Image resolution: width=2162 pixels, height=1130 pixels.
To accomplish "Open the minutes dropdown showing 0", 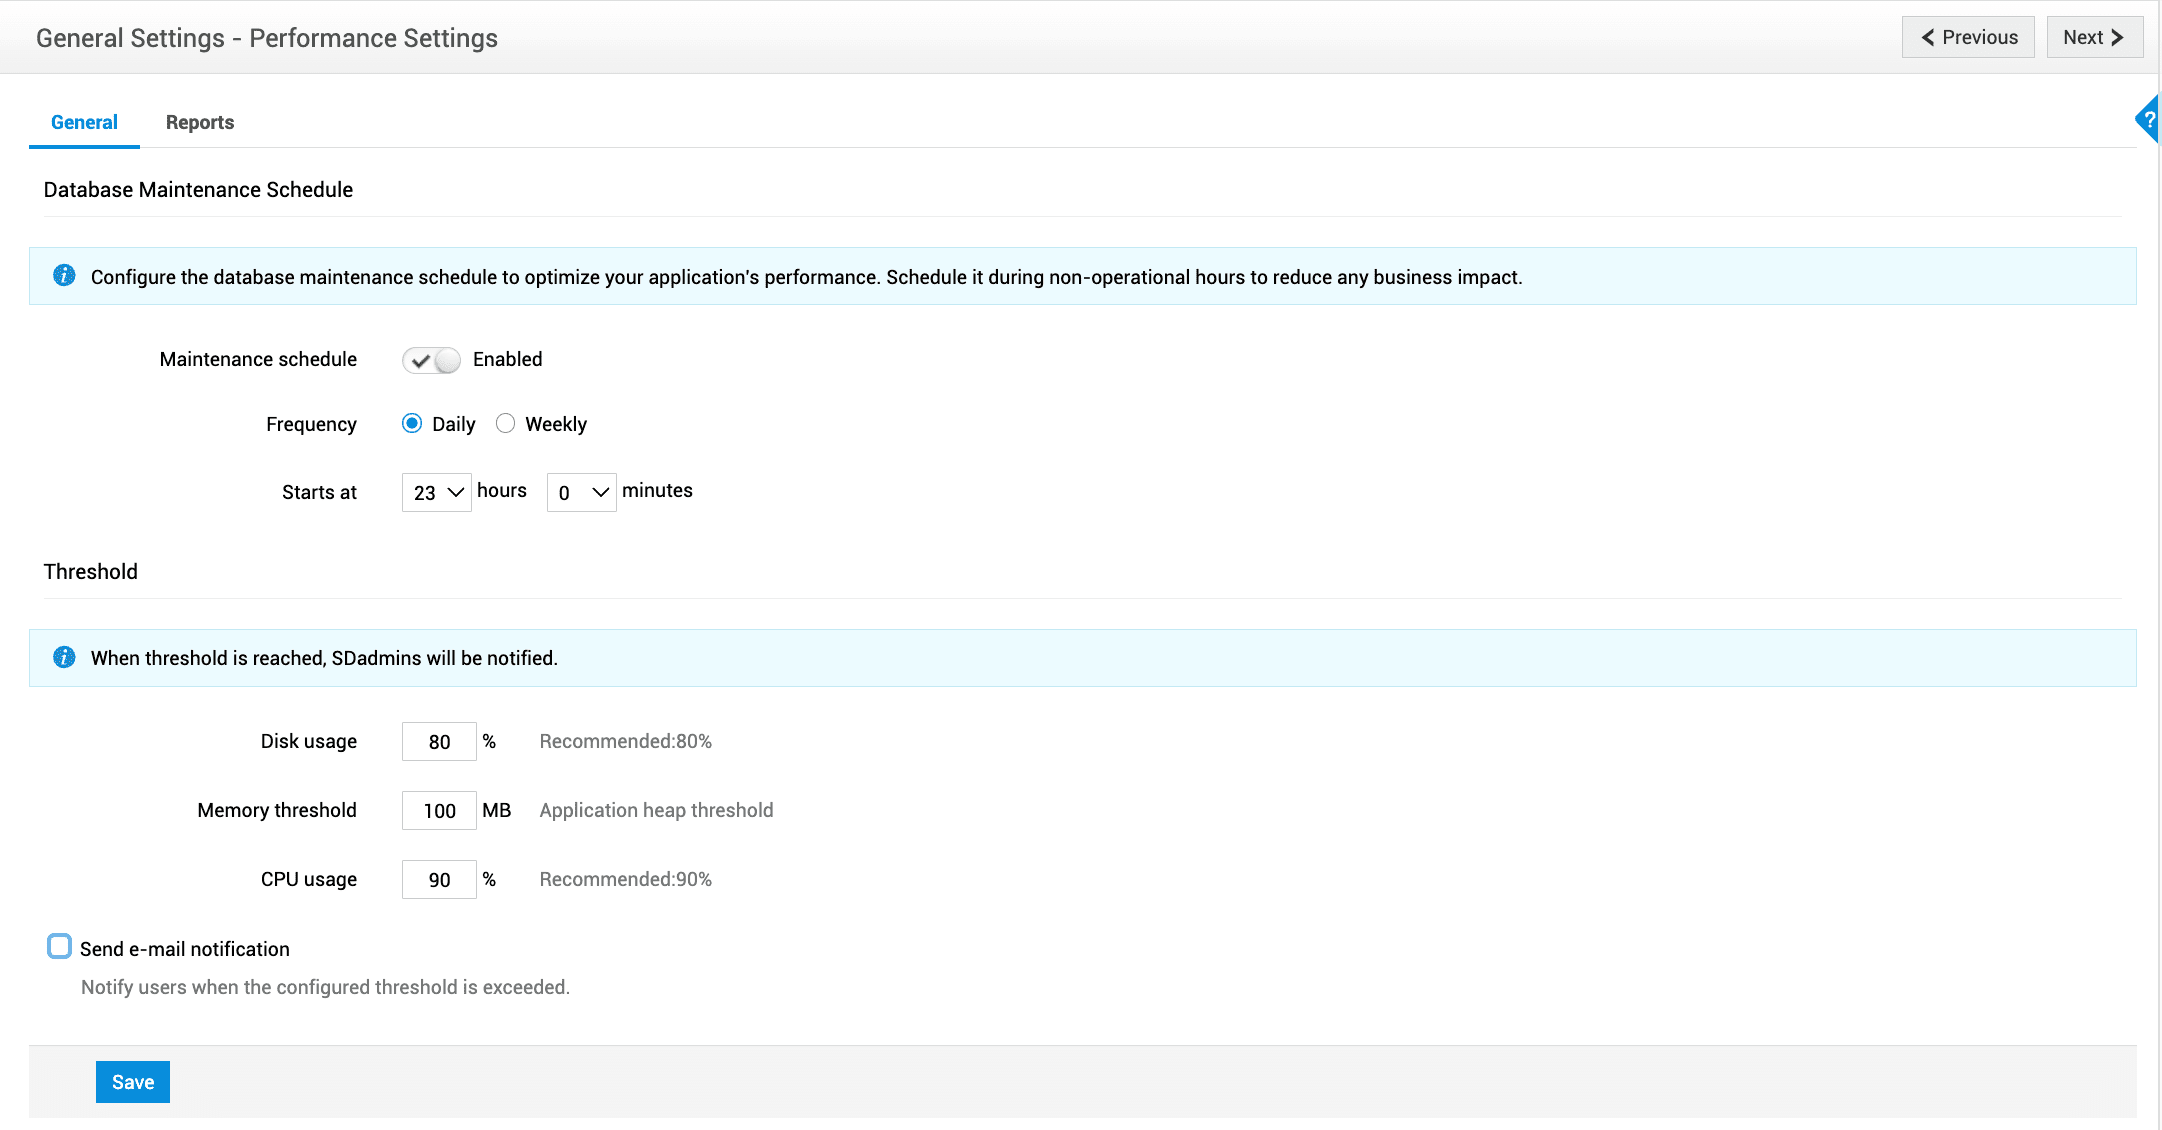I will pos(581,492).
